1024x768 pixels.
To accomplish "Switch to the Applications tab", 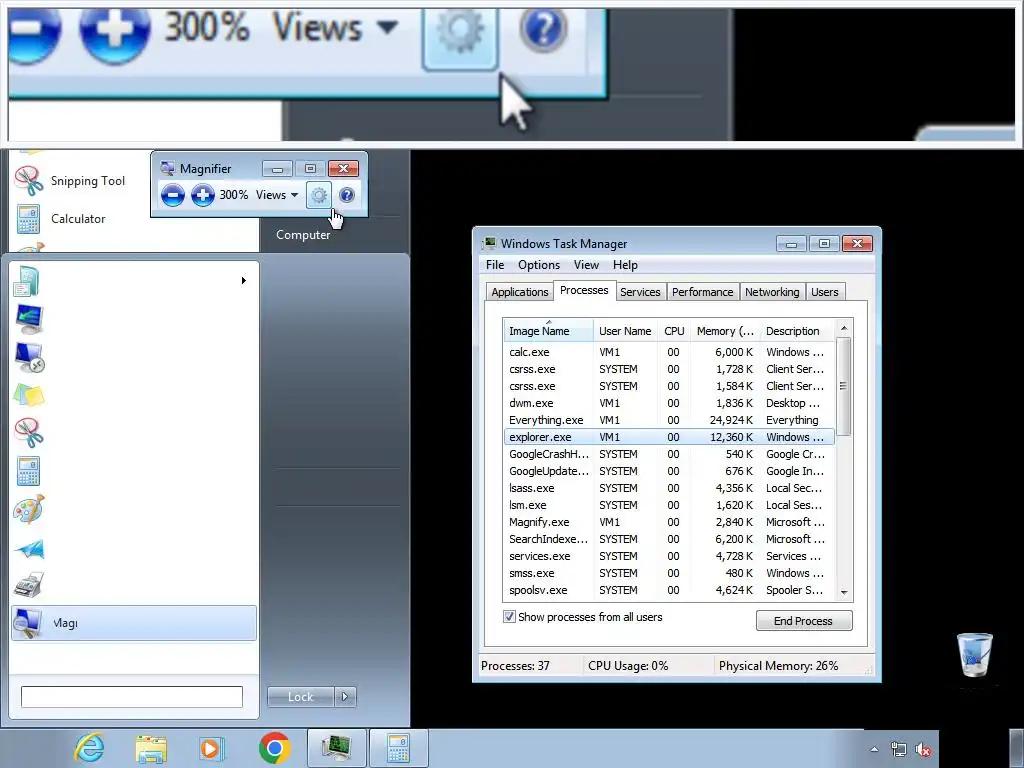I will coord(520,292).
